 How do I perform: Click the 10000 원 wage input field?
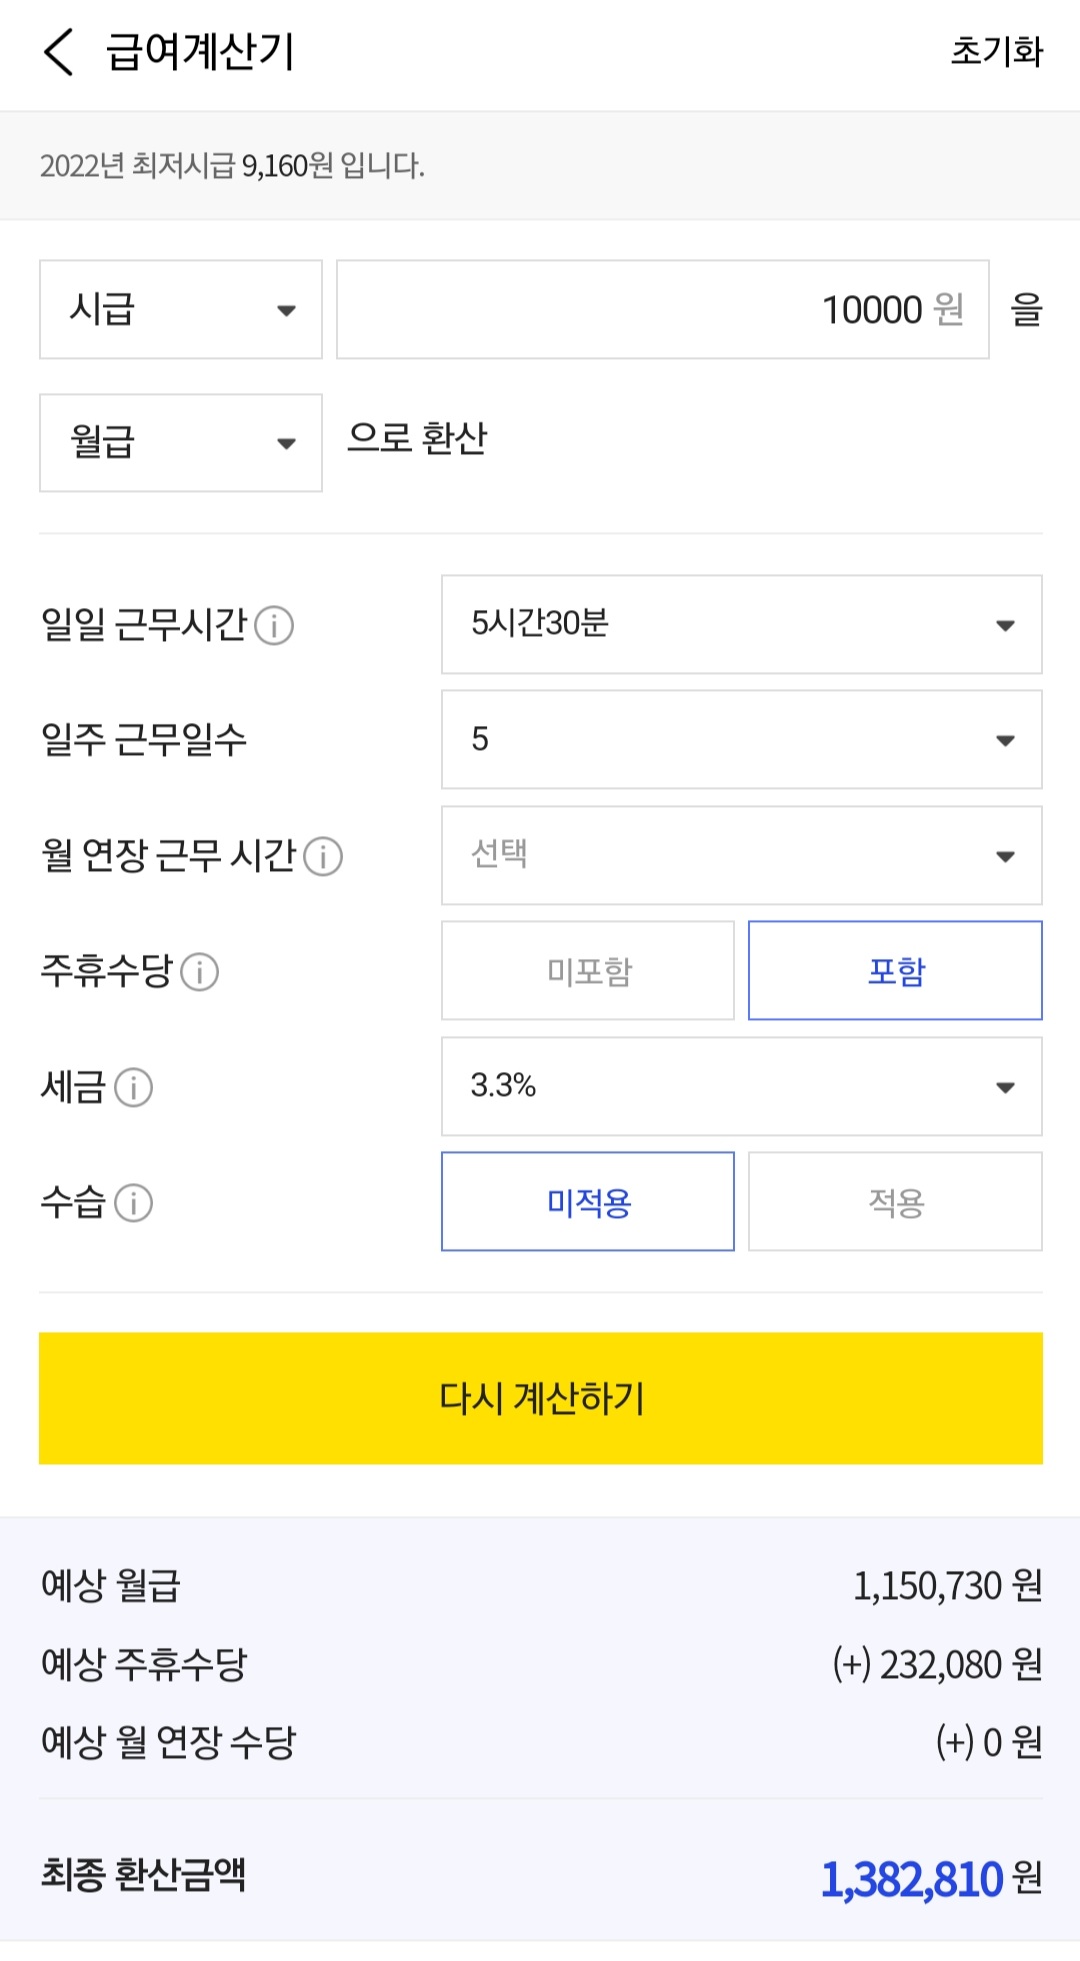click(662, 310)
